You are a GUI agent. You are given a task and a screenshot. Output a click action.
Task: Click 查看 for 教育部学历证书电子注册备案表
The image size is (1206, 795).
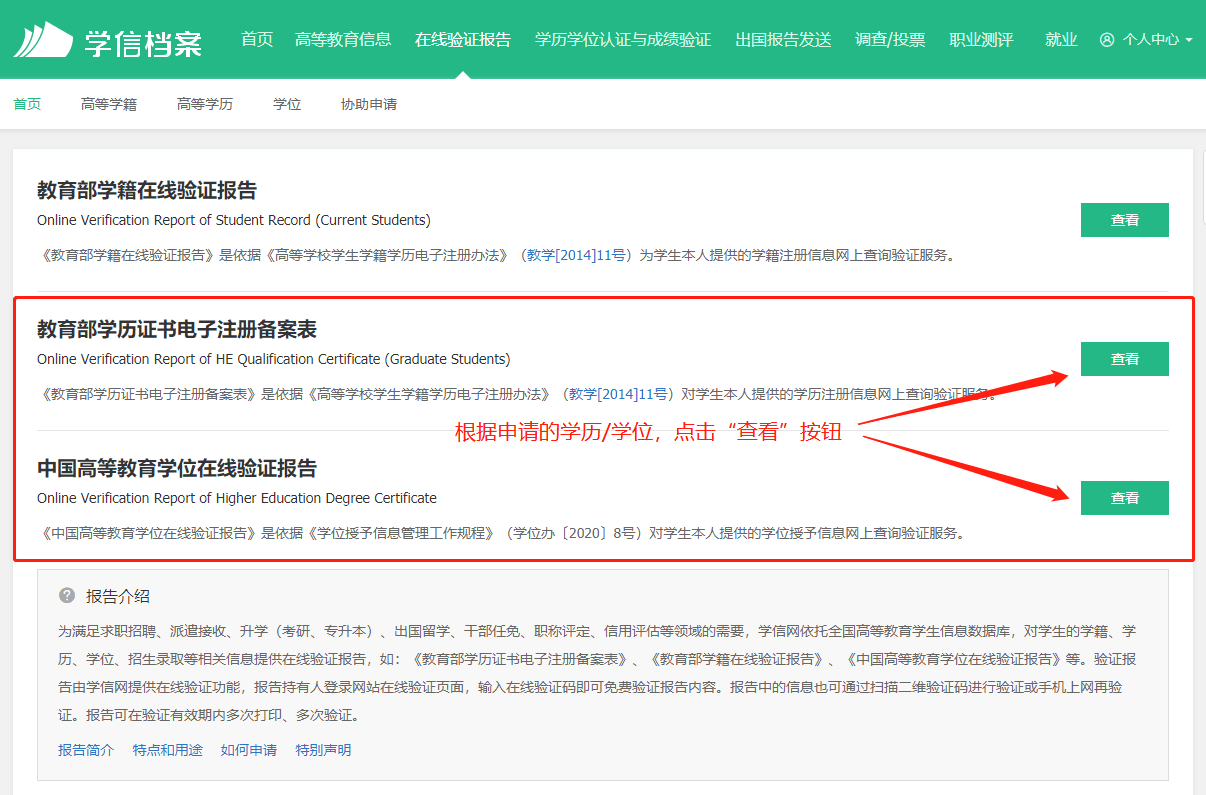pyautogui.click(x=1124, y=357)
